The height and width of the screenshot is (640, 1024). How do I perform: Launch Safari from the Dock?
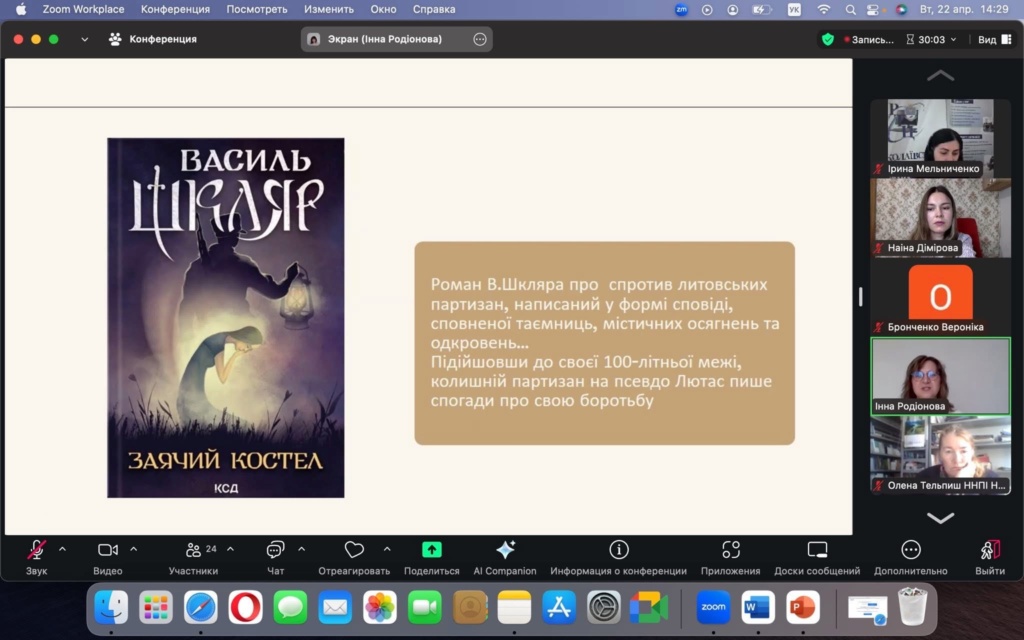[200, 608]
